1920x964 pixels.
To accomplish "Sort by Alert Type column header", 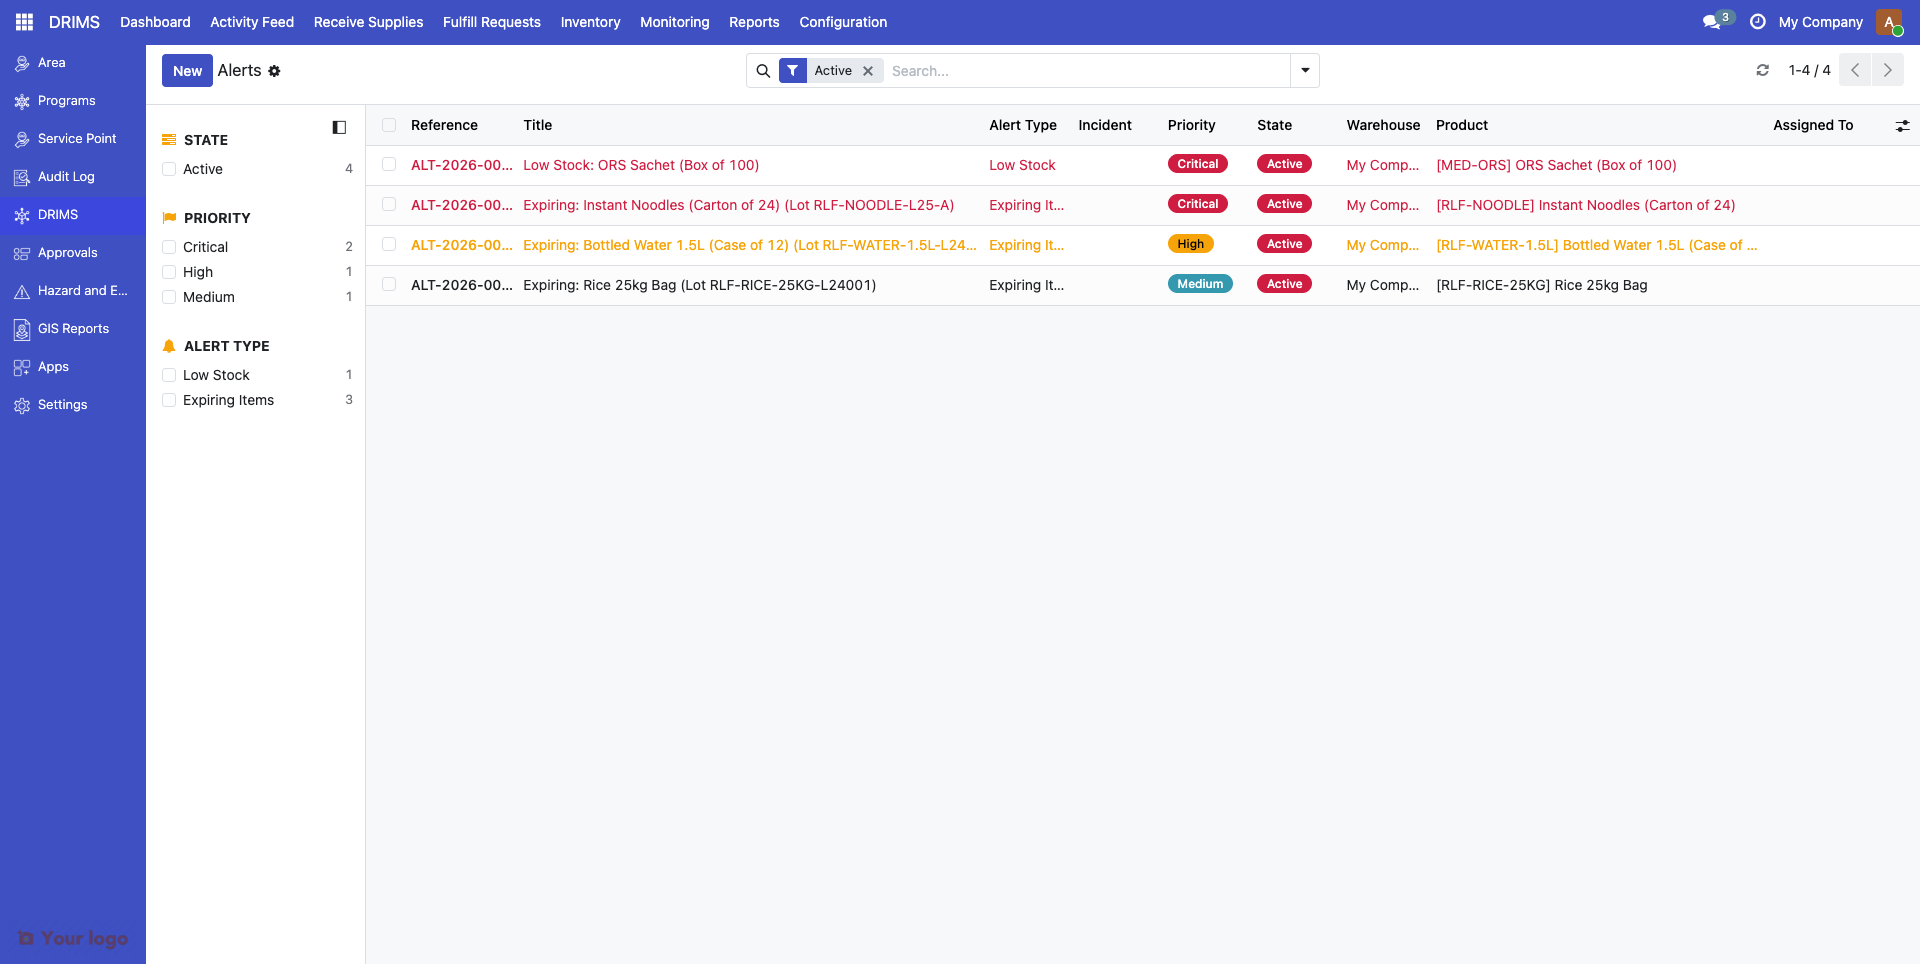I will (x=1023, y=125).
